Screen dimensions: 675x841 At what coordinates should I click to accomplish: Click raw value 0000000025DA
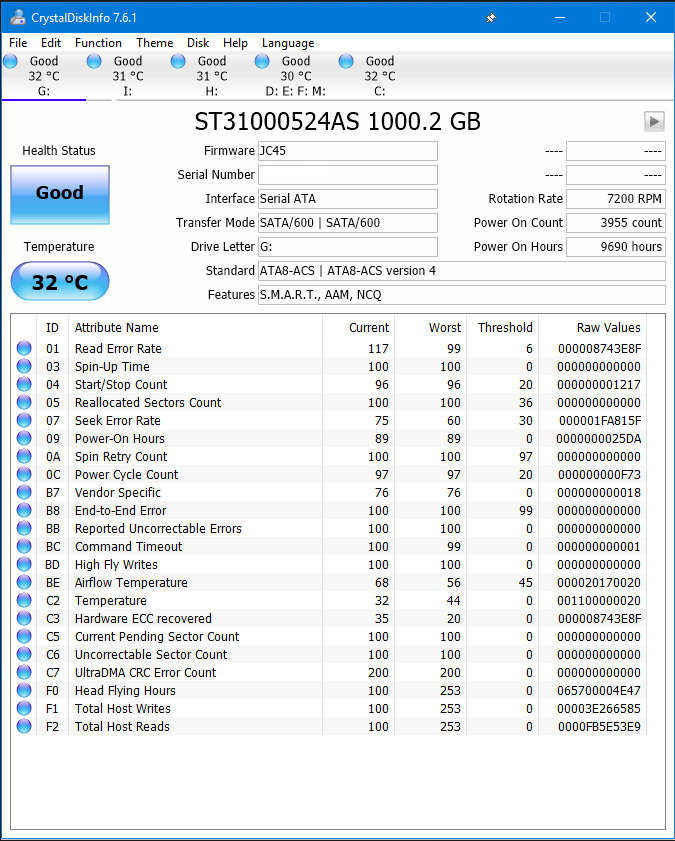pos(598,439)
